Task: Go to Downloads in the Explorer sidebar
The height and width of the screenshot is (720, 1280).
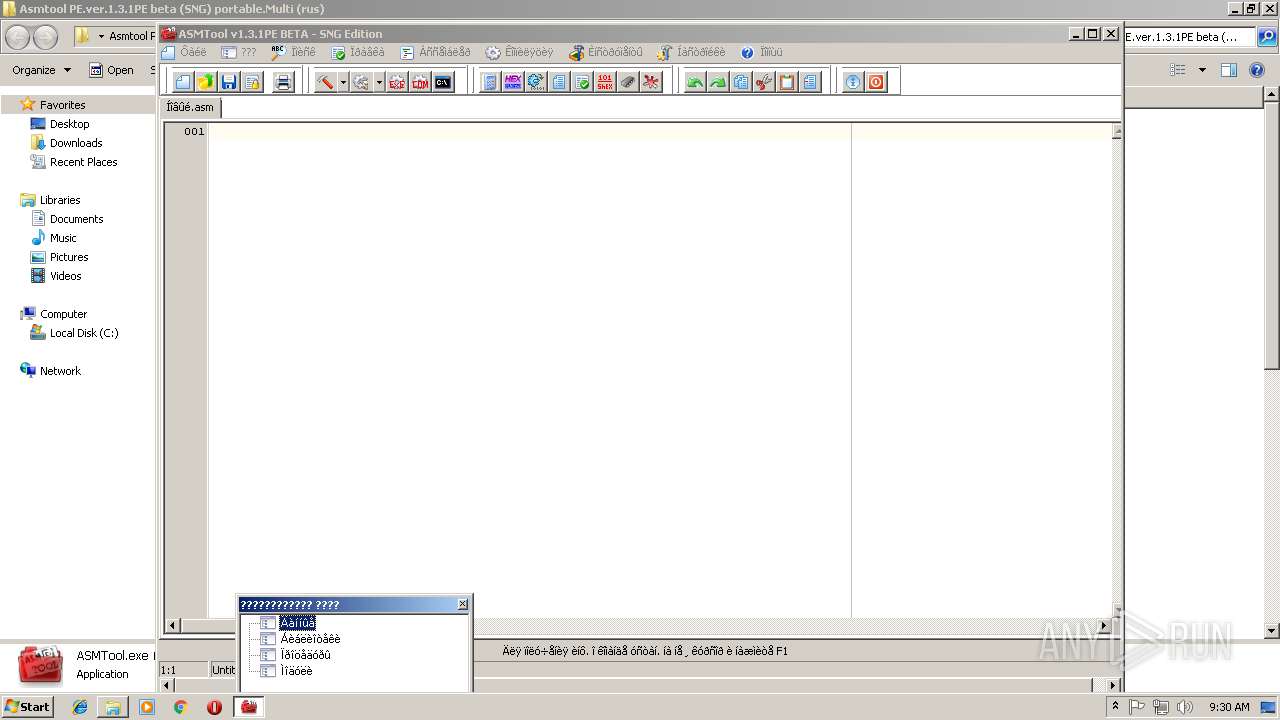Action: [76, 143]
